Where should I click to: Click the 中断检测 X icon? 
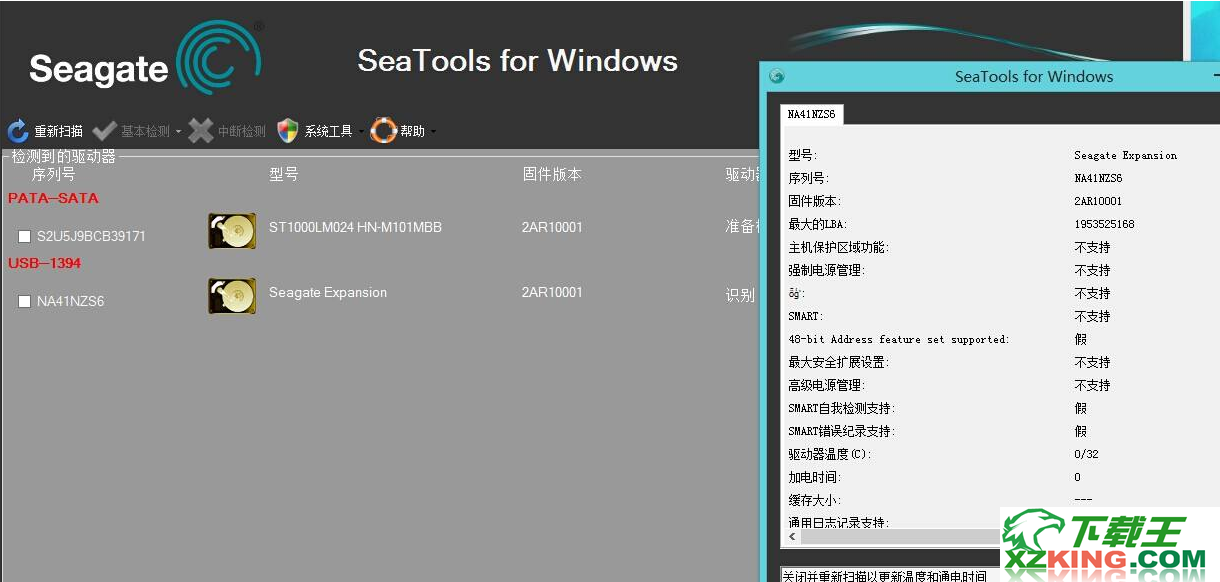coord(201,131)
